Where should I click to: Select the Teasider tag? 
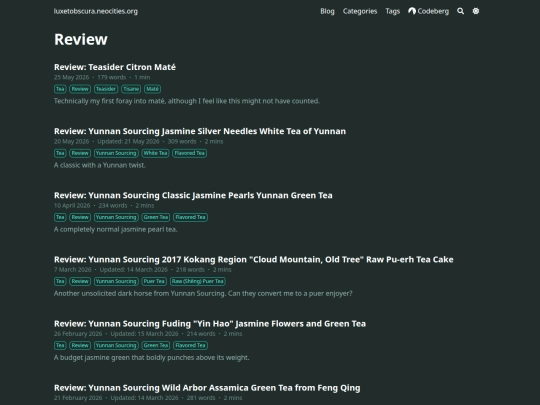click(106, 89)
